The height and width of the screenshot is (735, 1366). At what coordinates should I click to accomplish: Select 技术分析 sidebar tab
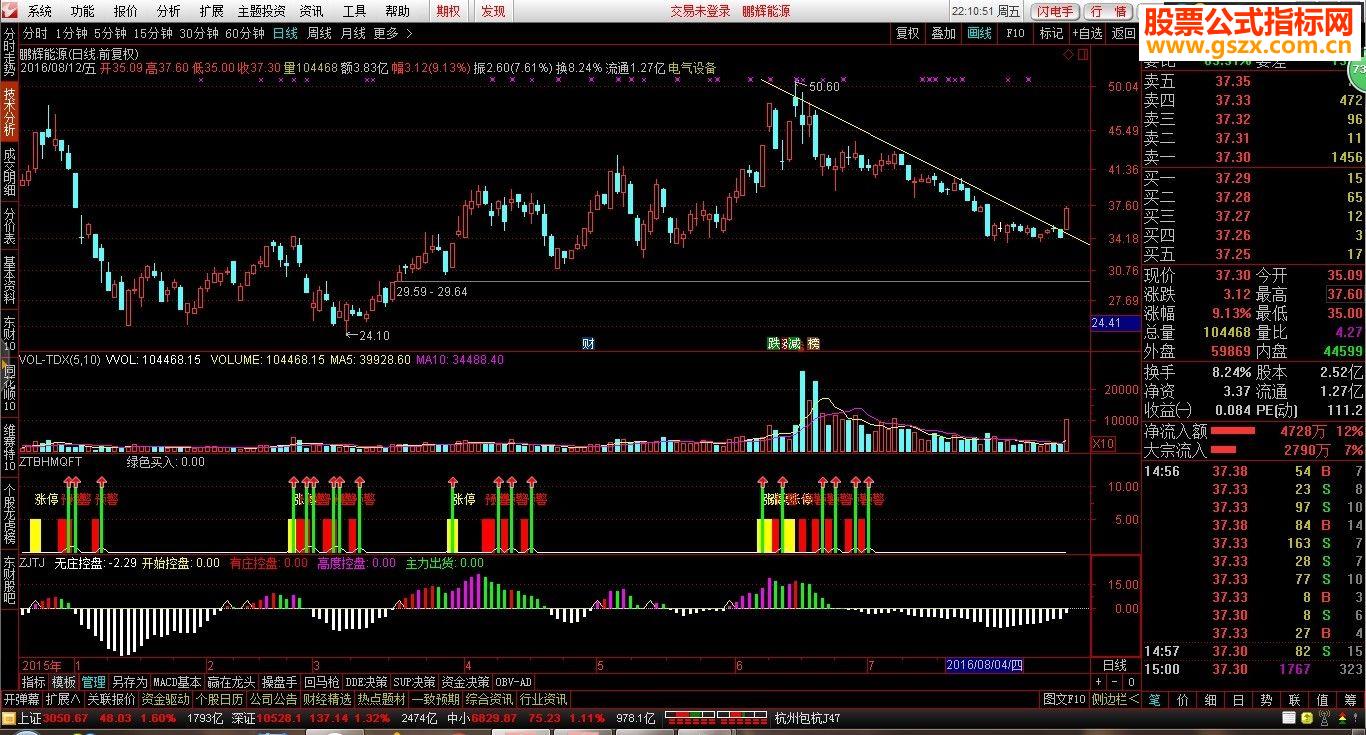[x=9, y=111]
